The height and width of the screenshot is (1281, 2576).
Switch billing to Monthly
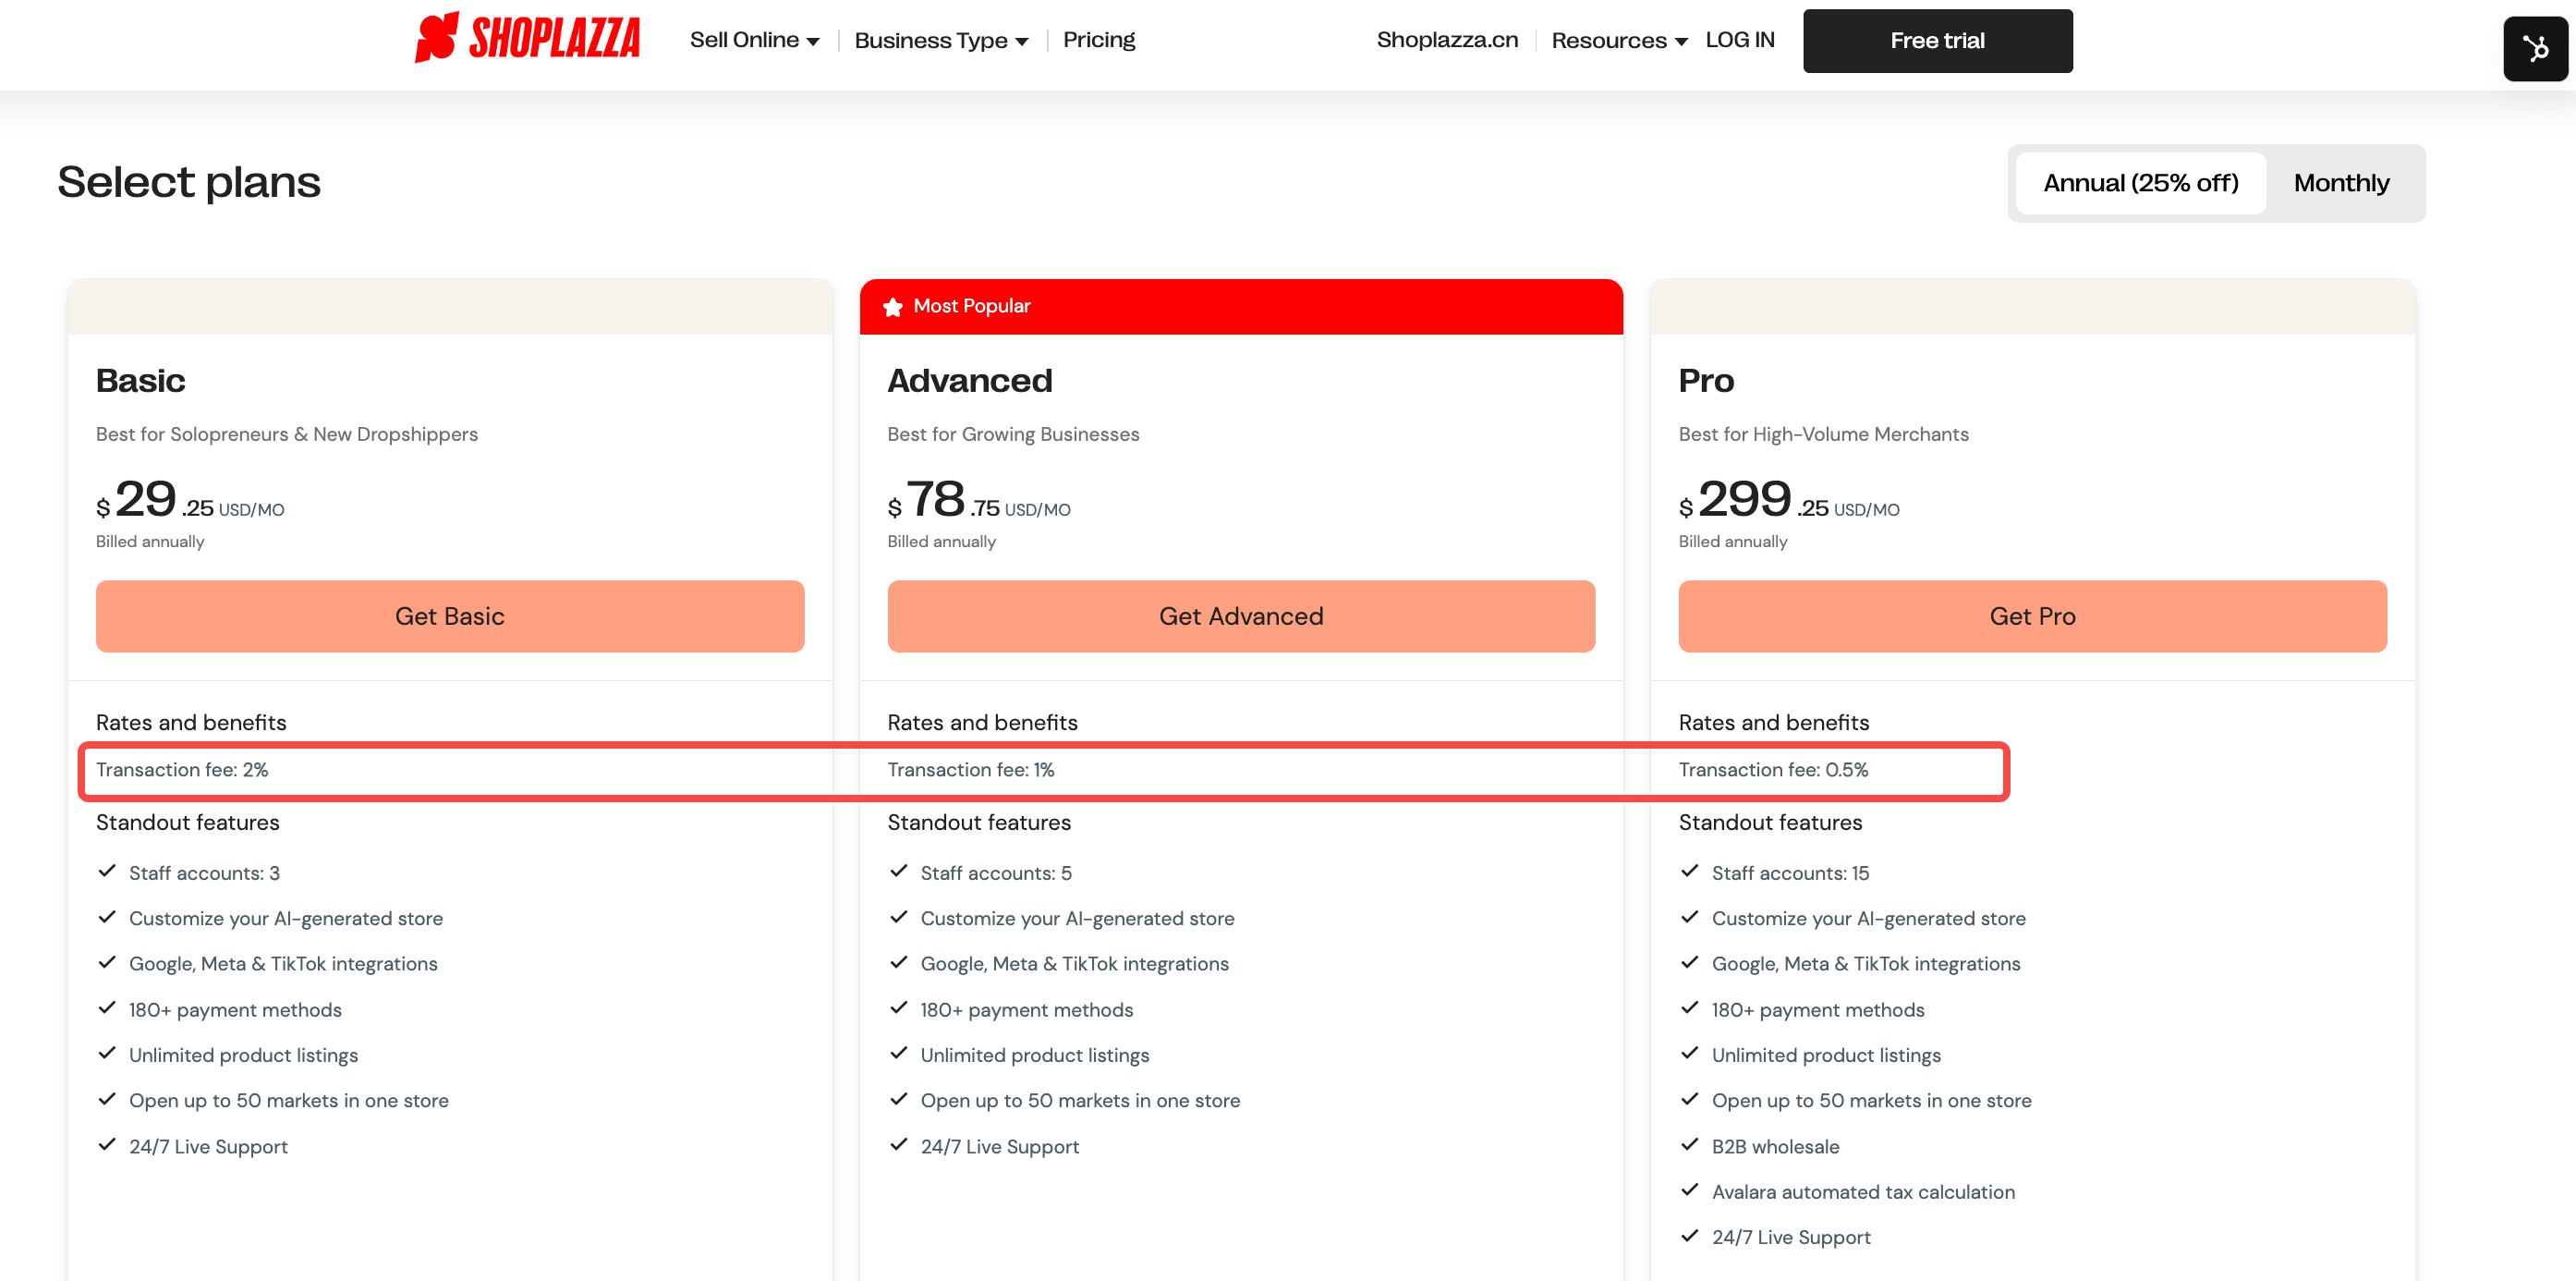(x=2341, y=183)
